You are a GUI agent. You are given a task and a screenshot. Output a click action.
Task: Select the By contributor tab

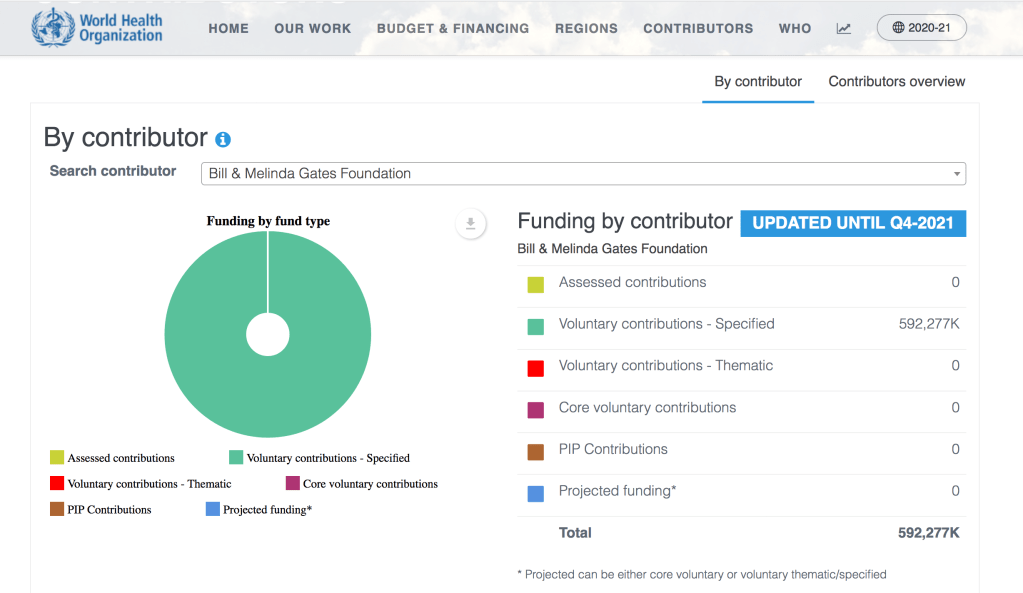[x=757, y=82]
